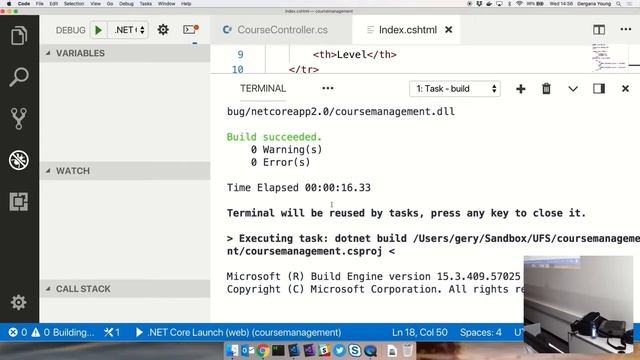640x360 pixels.
Task: Click 'Build succeeded.' in terminal
Action: click(x=274, y=137)
